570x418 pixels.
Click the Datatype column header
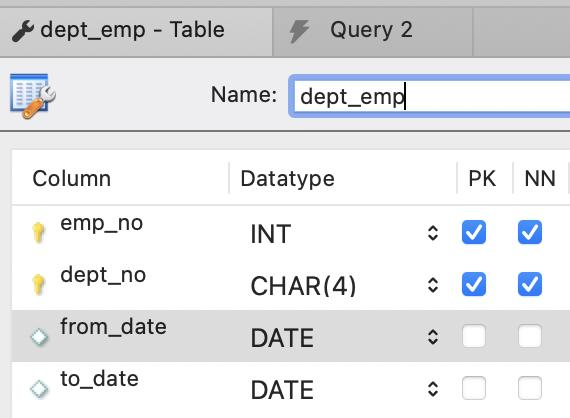(x=287, y=178)
